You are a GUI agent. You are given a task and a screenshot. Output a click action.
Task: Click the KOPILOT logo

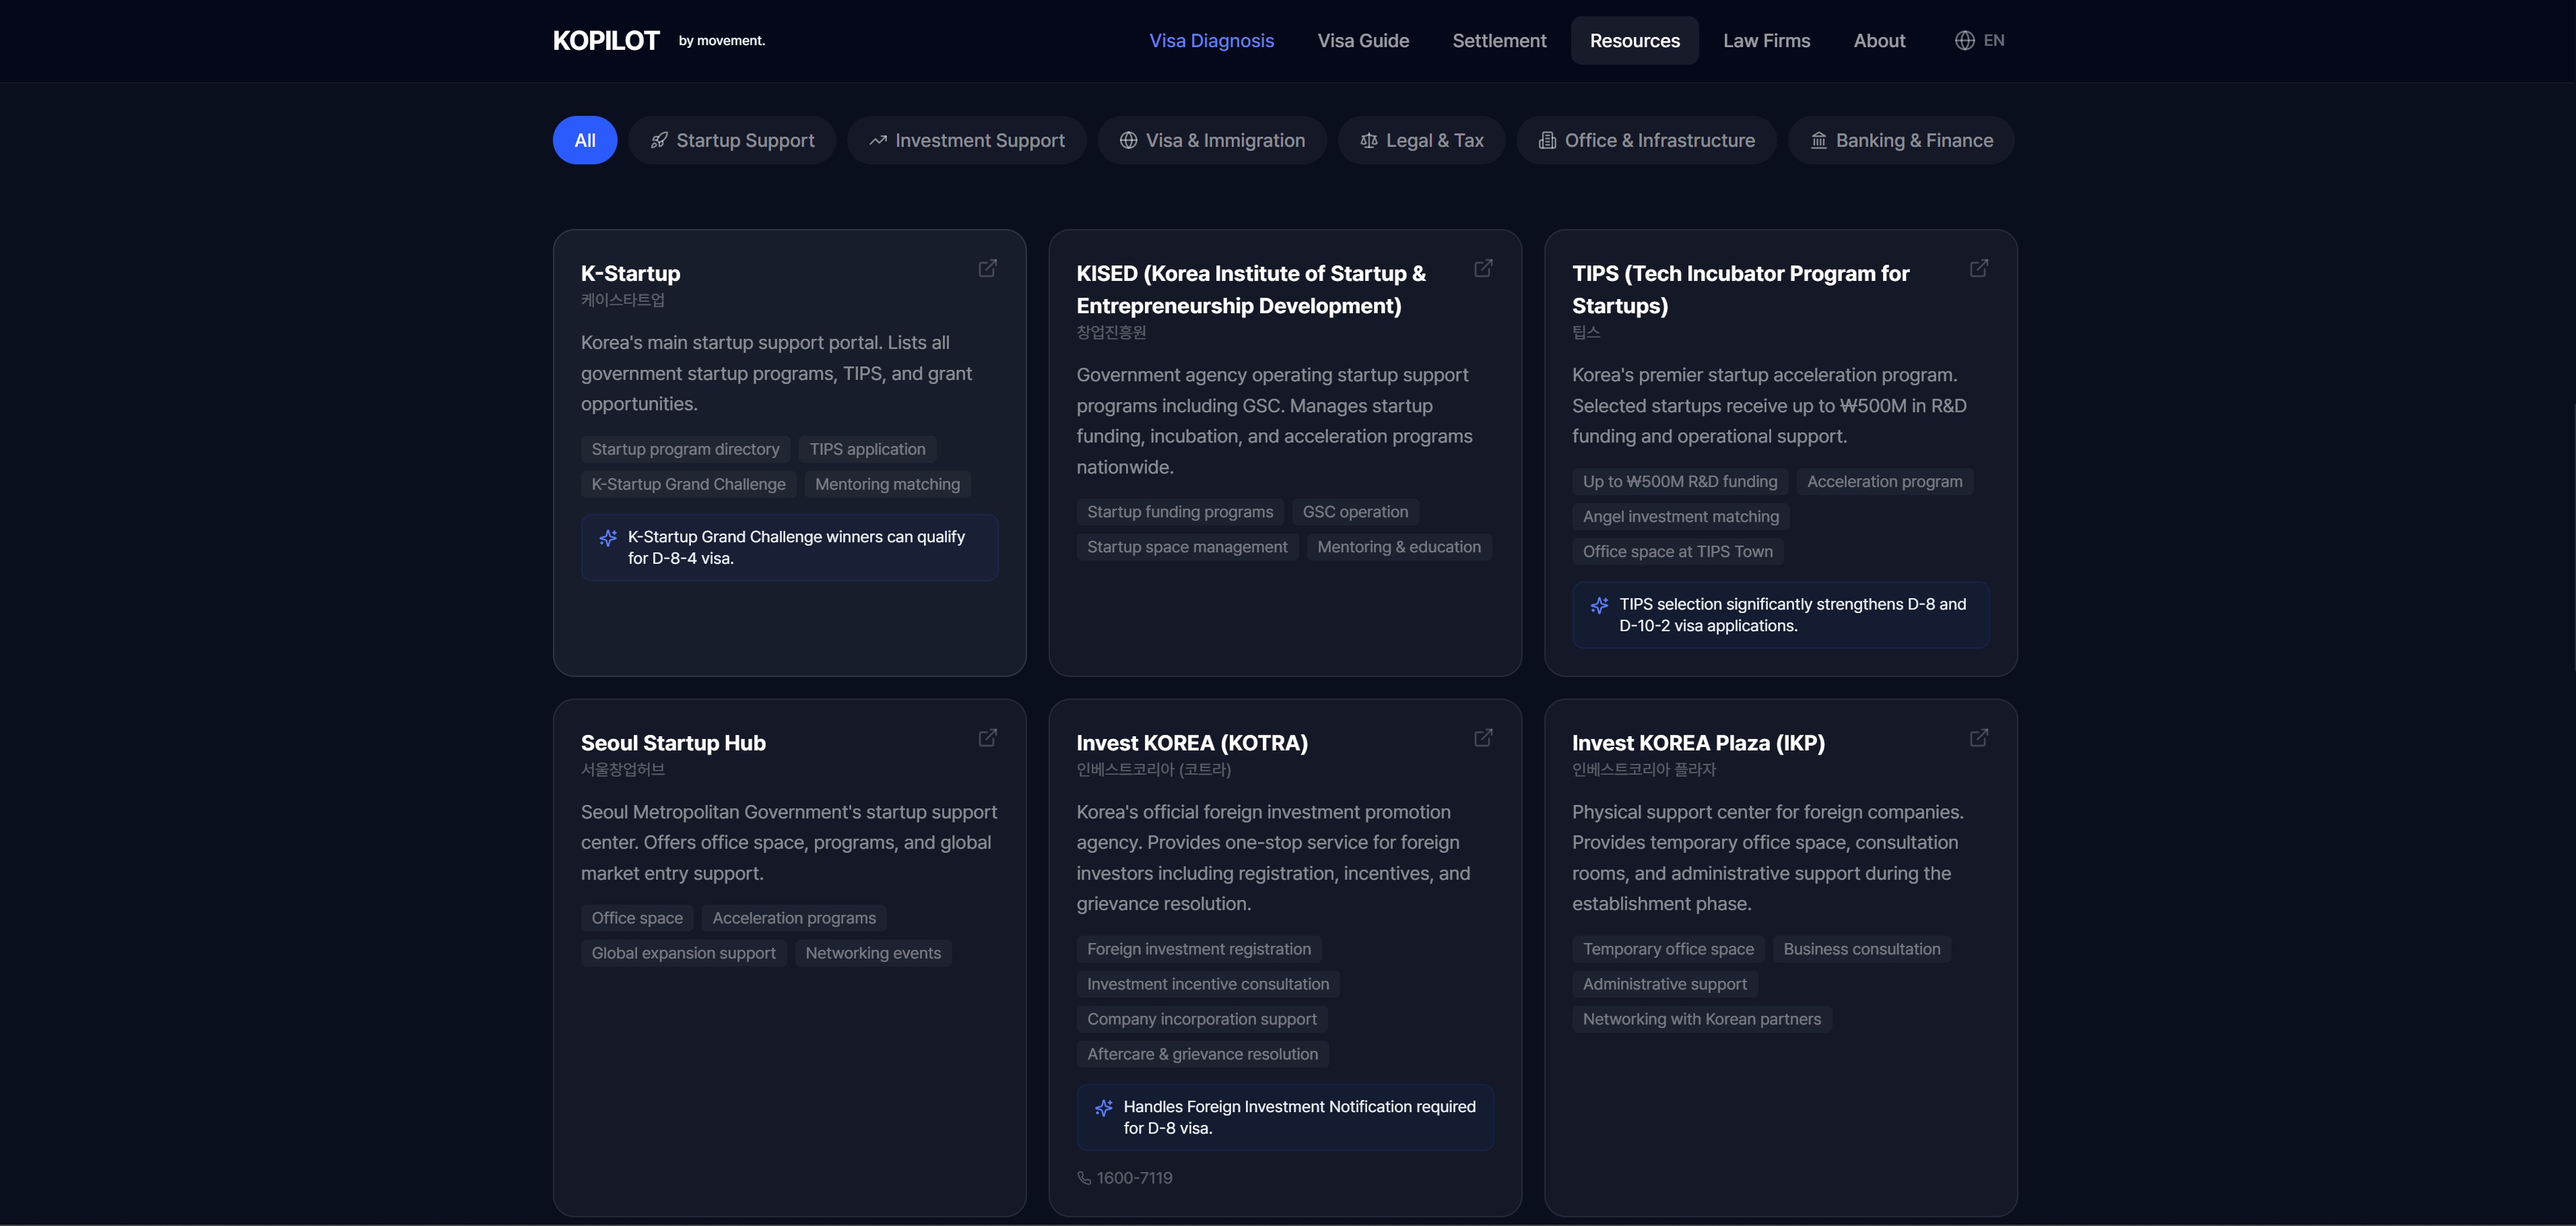pos(606,41)
